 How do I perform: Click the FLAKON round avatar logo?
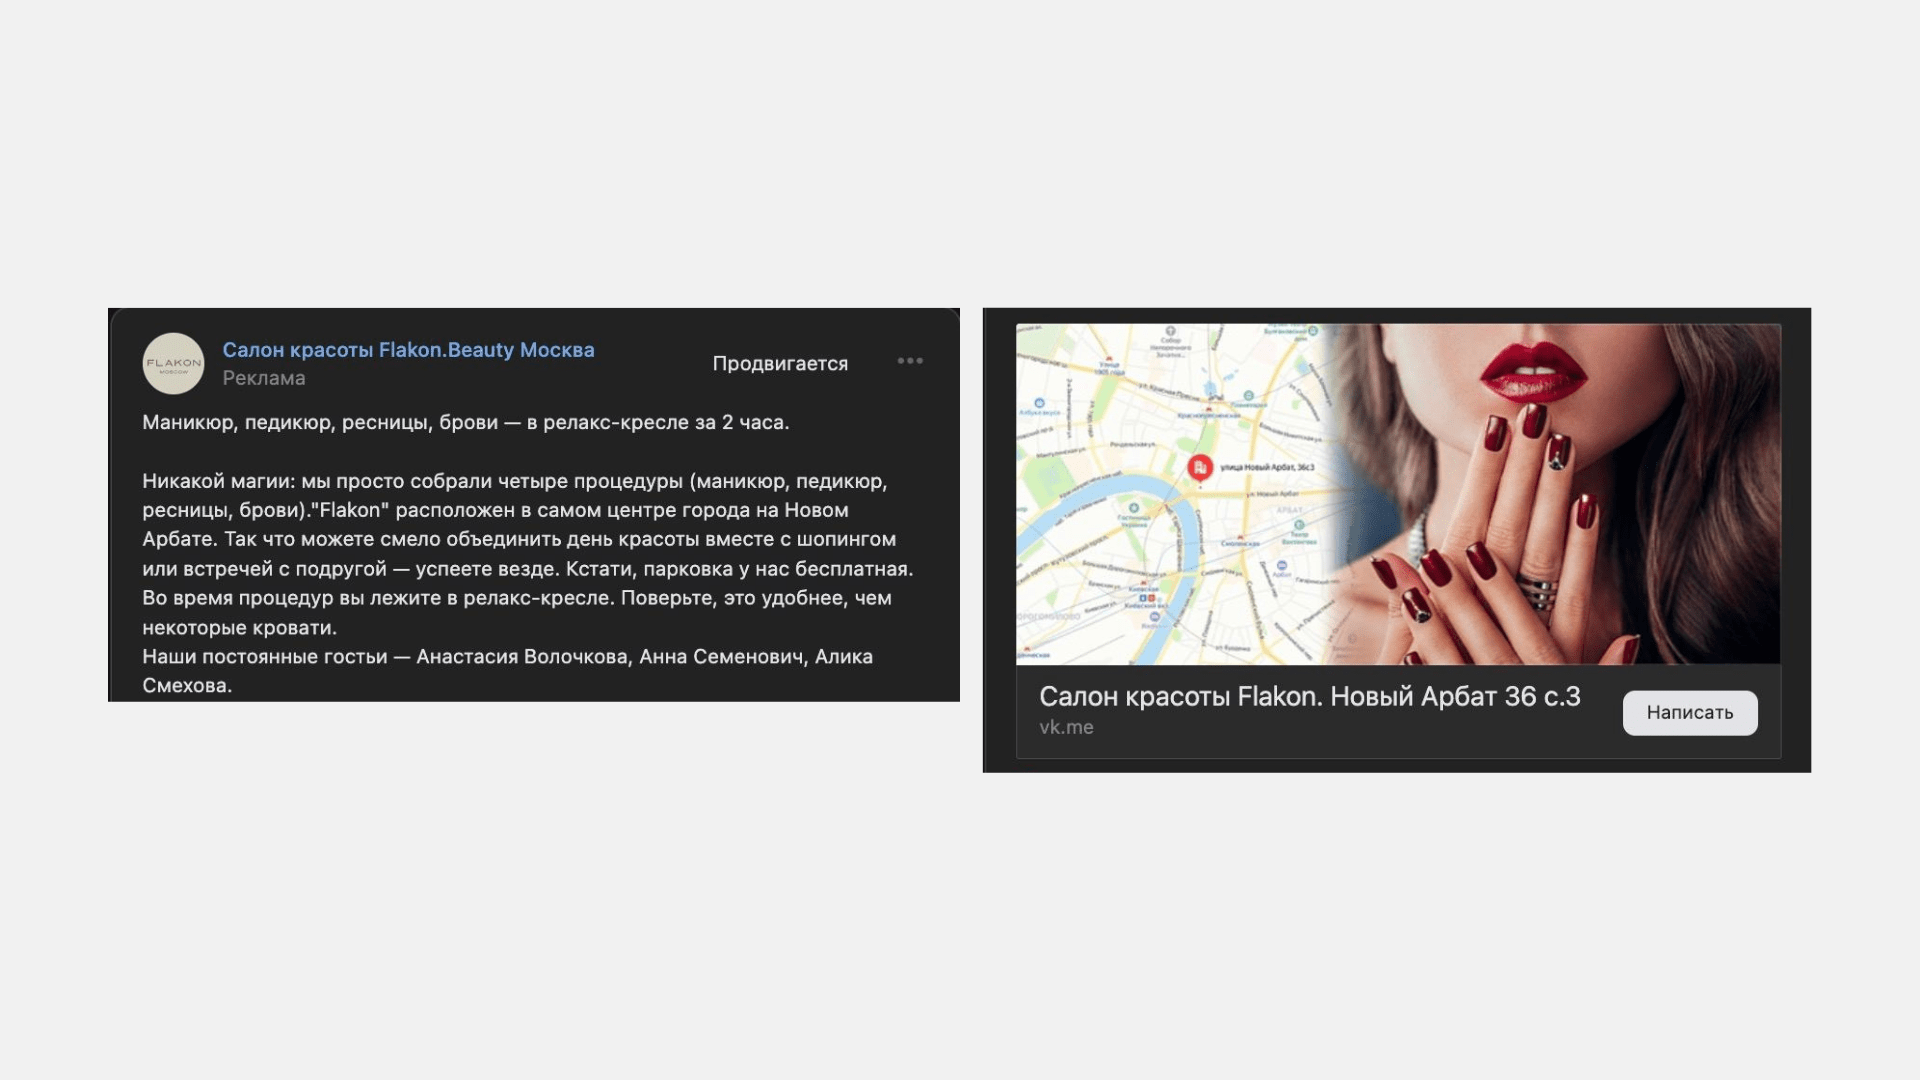(173, 363)
